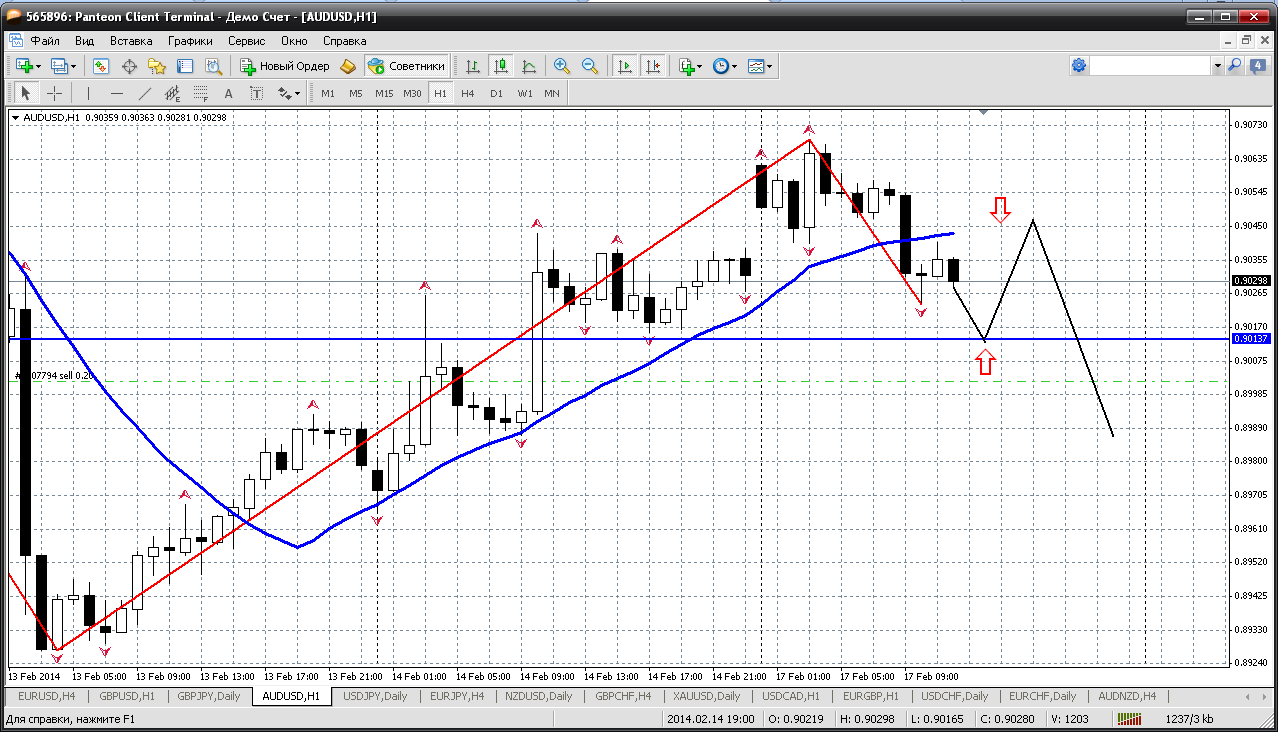Image resolution: width=1278 pixels, height=732 pixels.
Task: Open the Вставка menu
Action: pyautogui.click(x=131, y=41)
